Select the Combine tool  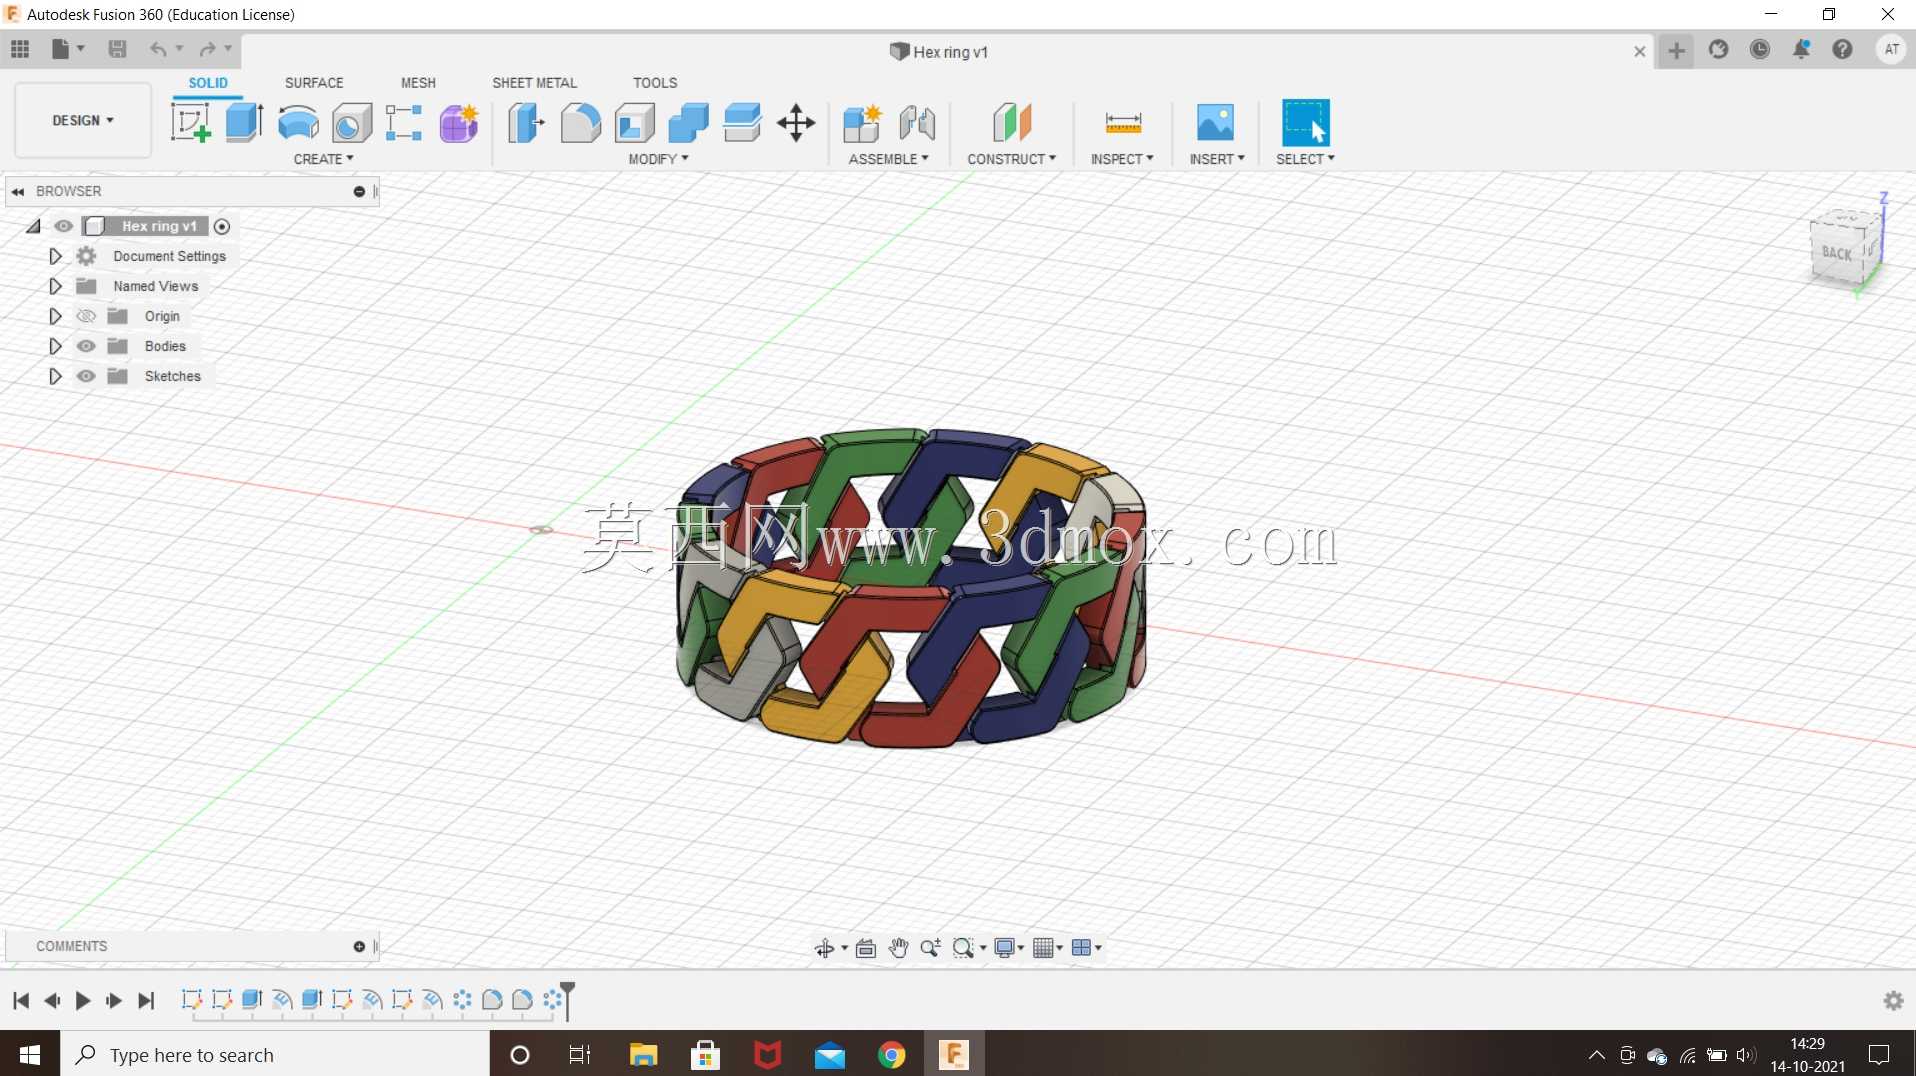pos(688,123)
